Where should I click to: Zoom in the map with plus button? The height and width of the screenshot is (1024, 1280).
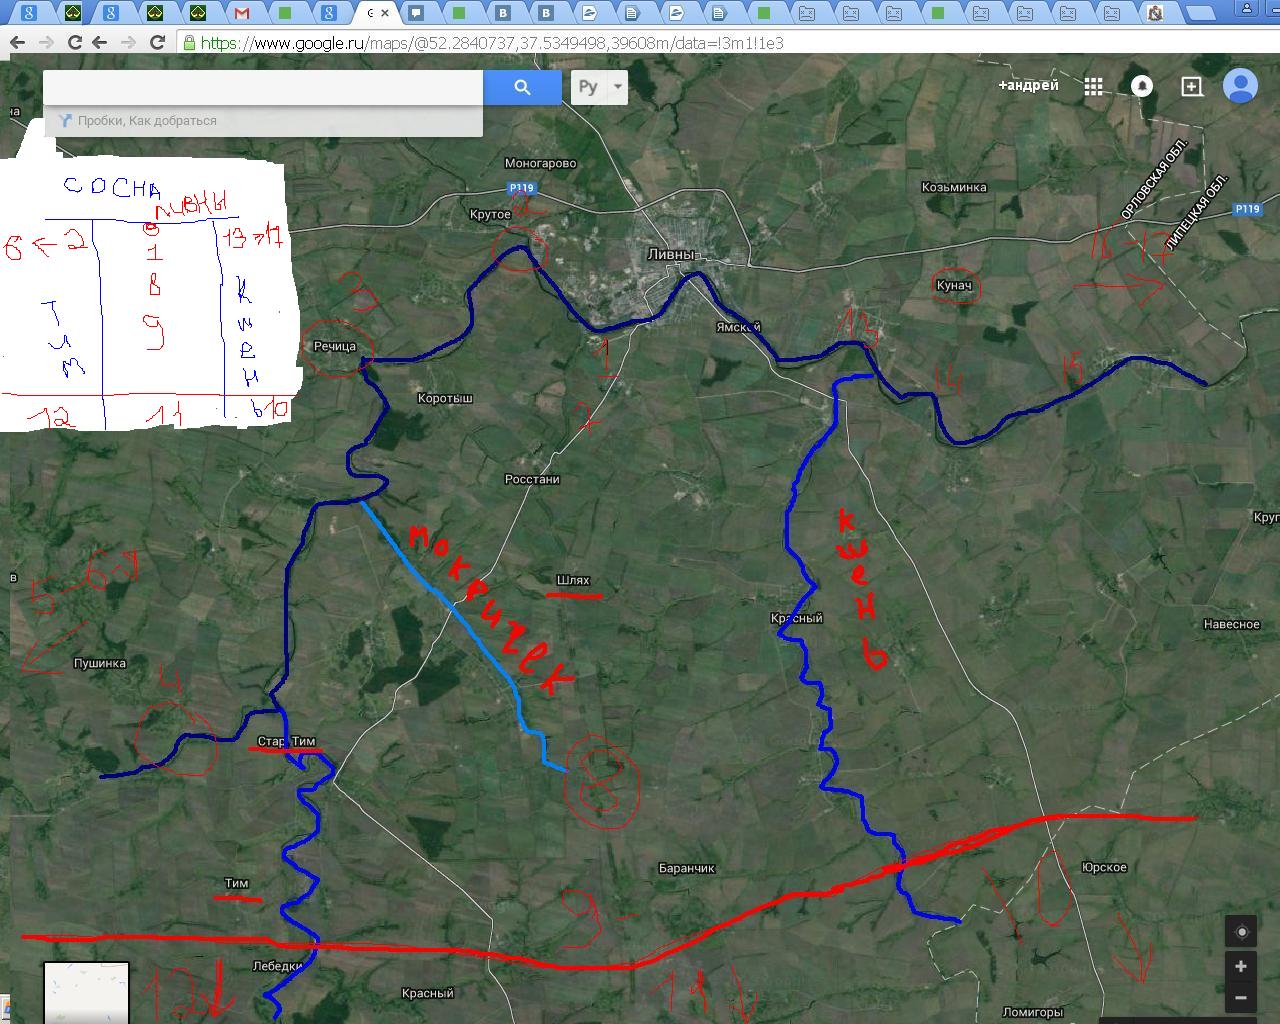tap(1241, 967)
